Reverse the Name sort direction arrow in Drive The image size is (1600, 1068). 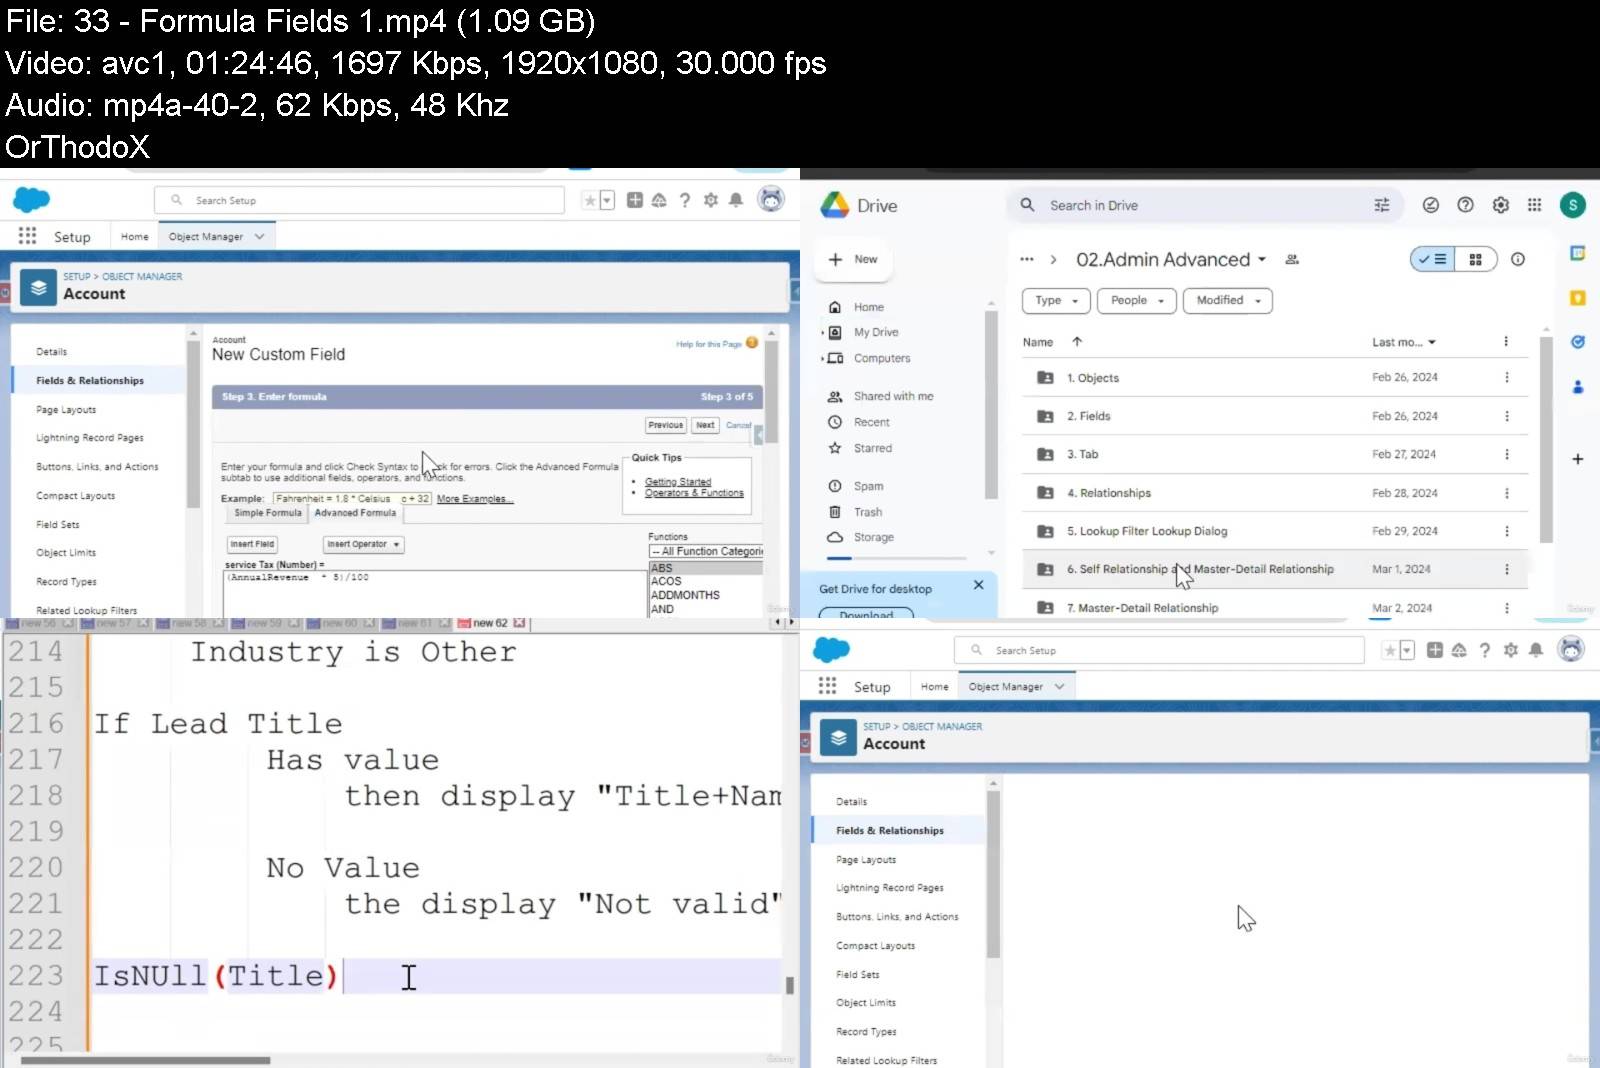[x=1077, y=342]
